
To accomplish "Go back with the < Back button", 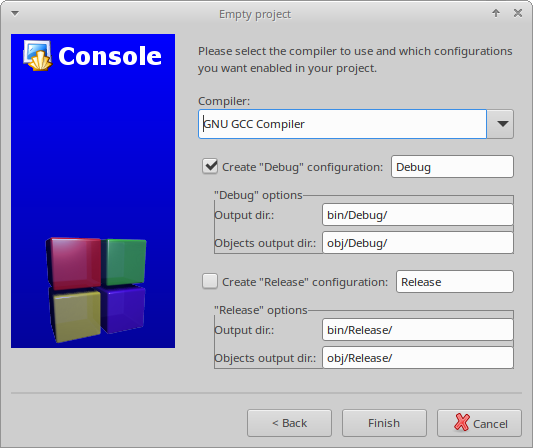I will tap(289, 423).
